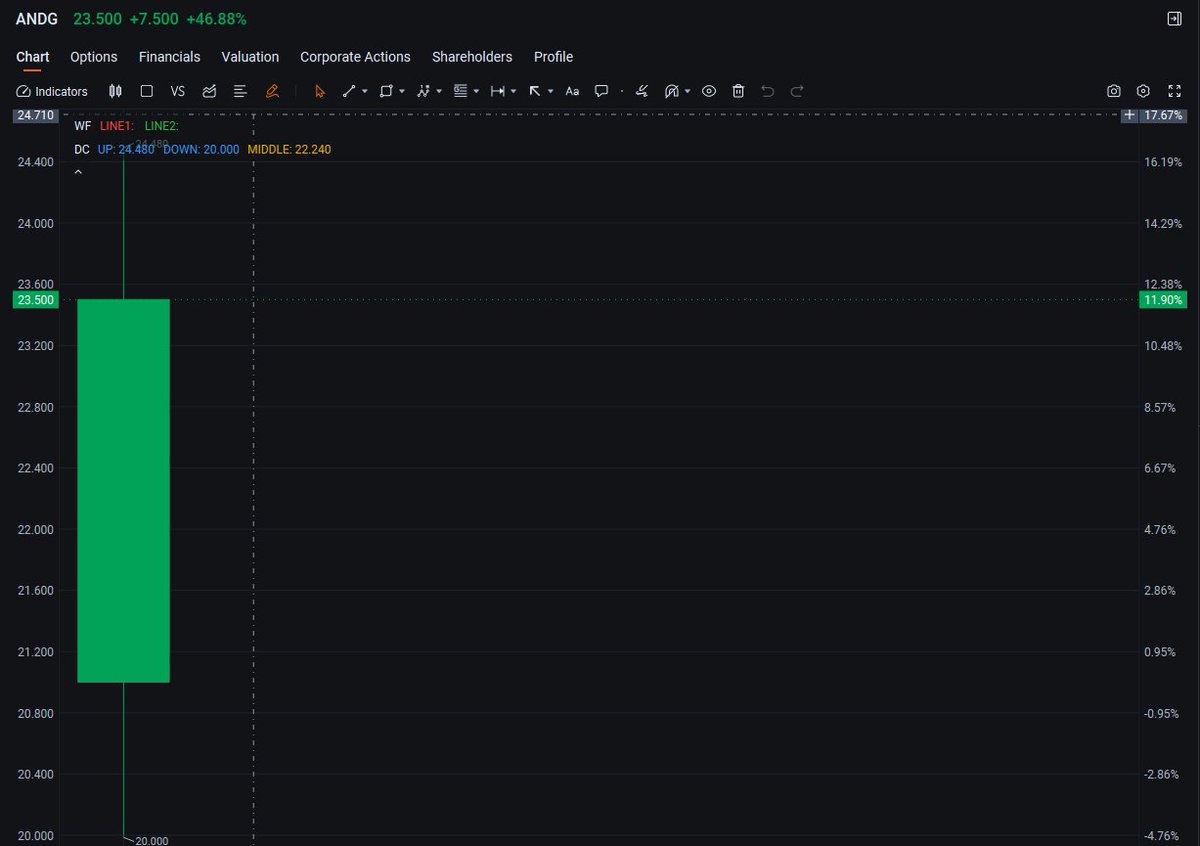Click the 11.90% green tag on right axis
The image size is (1200, 846).
pyautogui.click(x=1163, y=300)
